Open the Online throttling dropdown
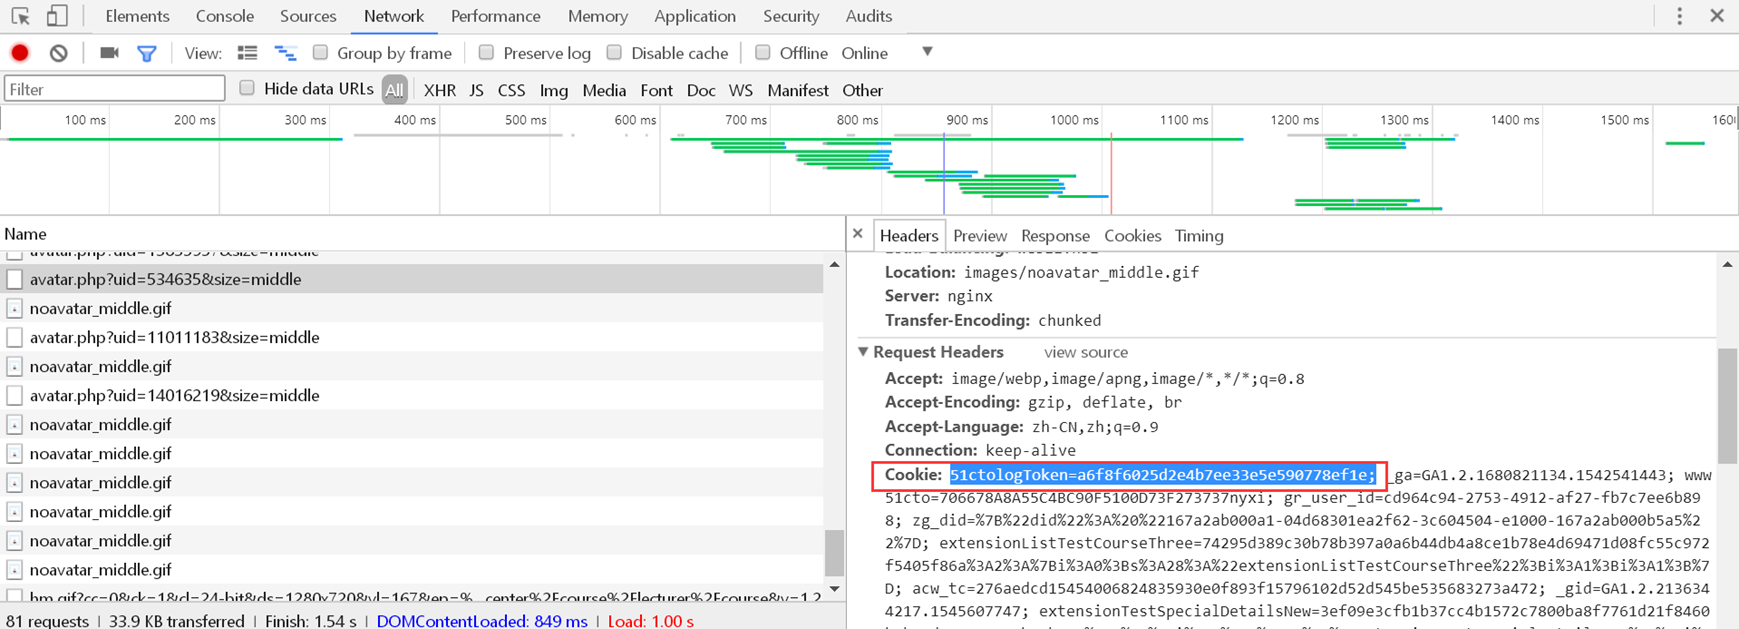1739x629 pixels. [888, 53]
